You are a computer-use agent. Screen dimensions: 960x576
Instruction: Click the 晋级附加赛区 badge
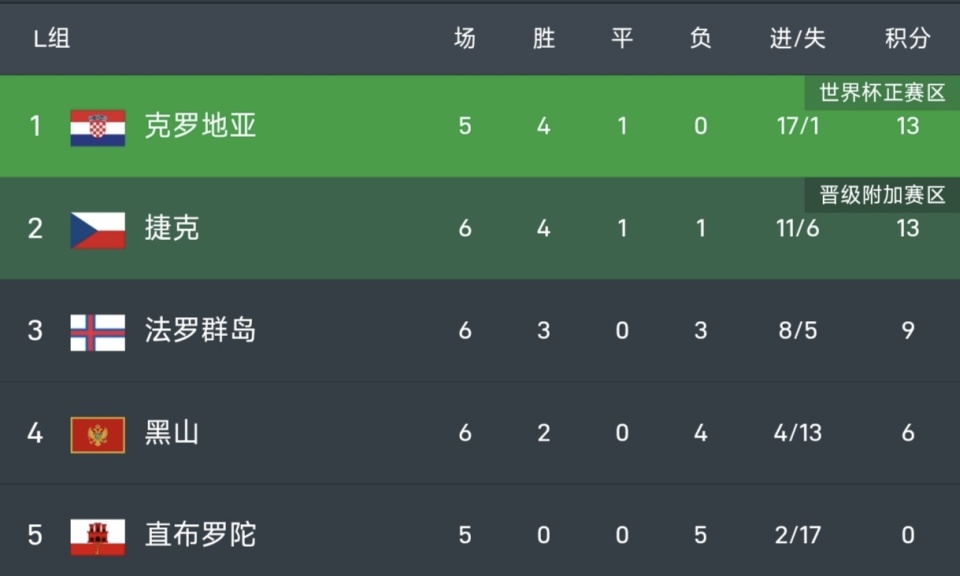point(881,195)
